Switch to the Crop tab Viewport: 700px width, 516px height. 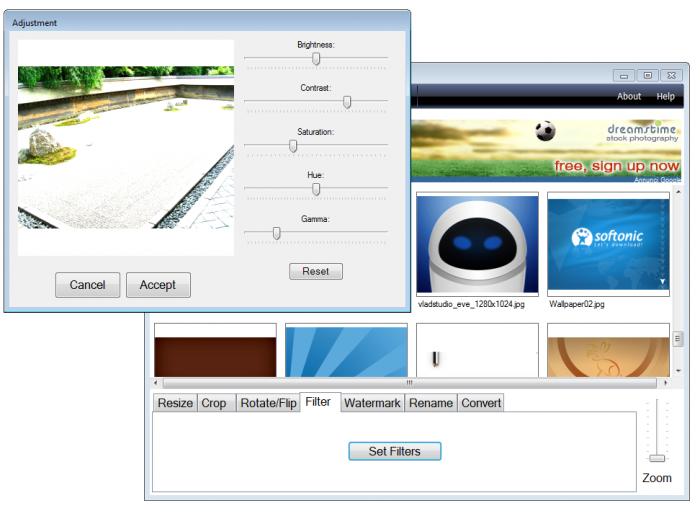(x=214, y=403)
